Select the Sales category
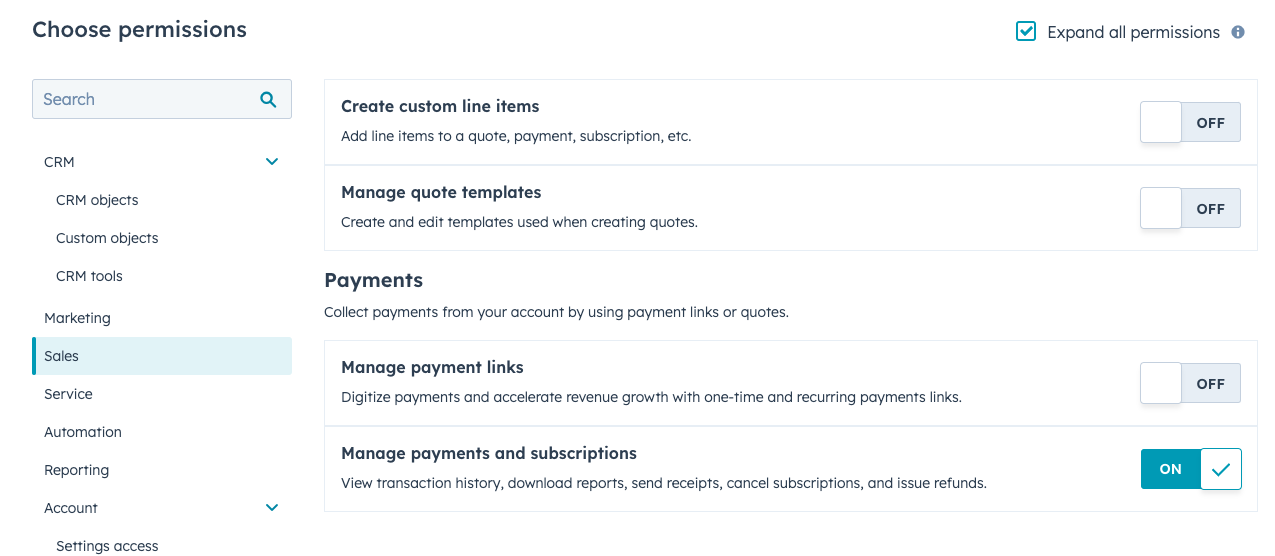This screenshot has height=556, width=1275. (x=62, y=356)
